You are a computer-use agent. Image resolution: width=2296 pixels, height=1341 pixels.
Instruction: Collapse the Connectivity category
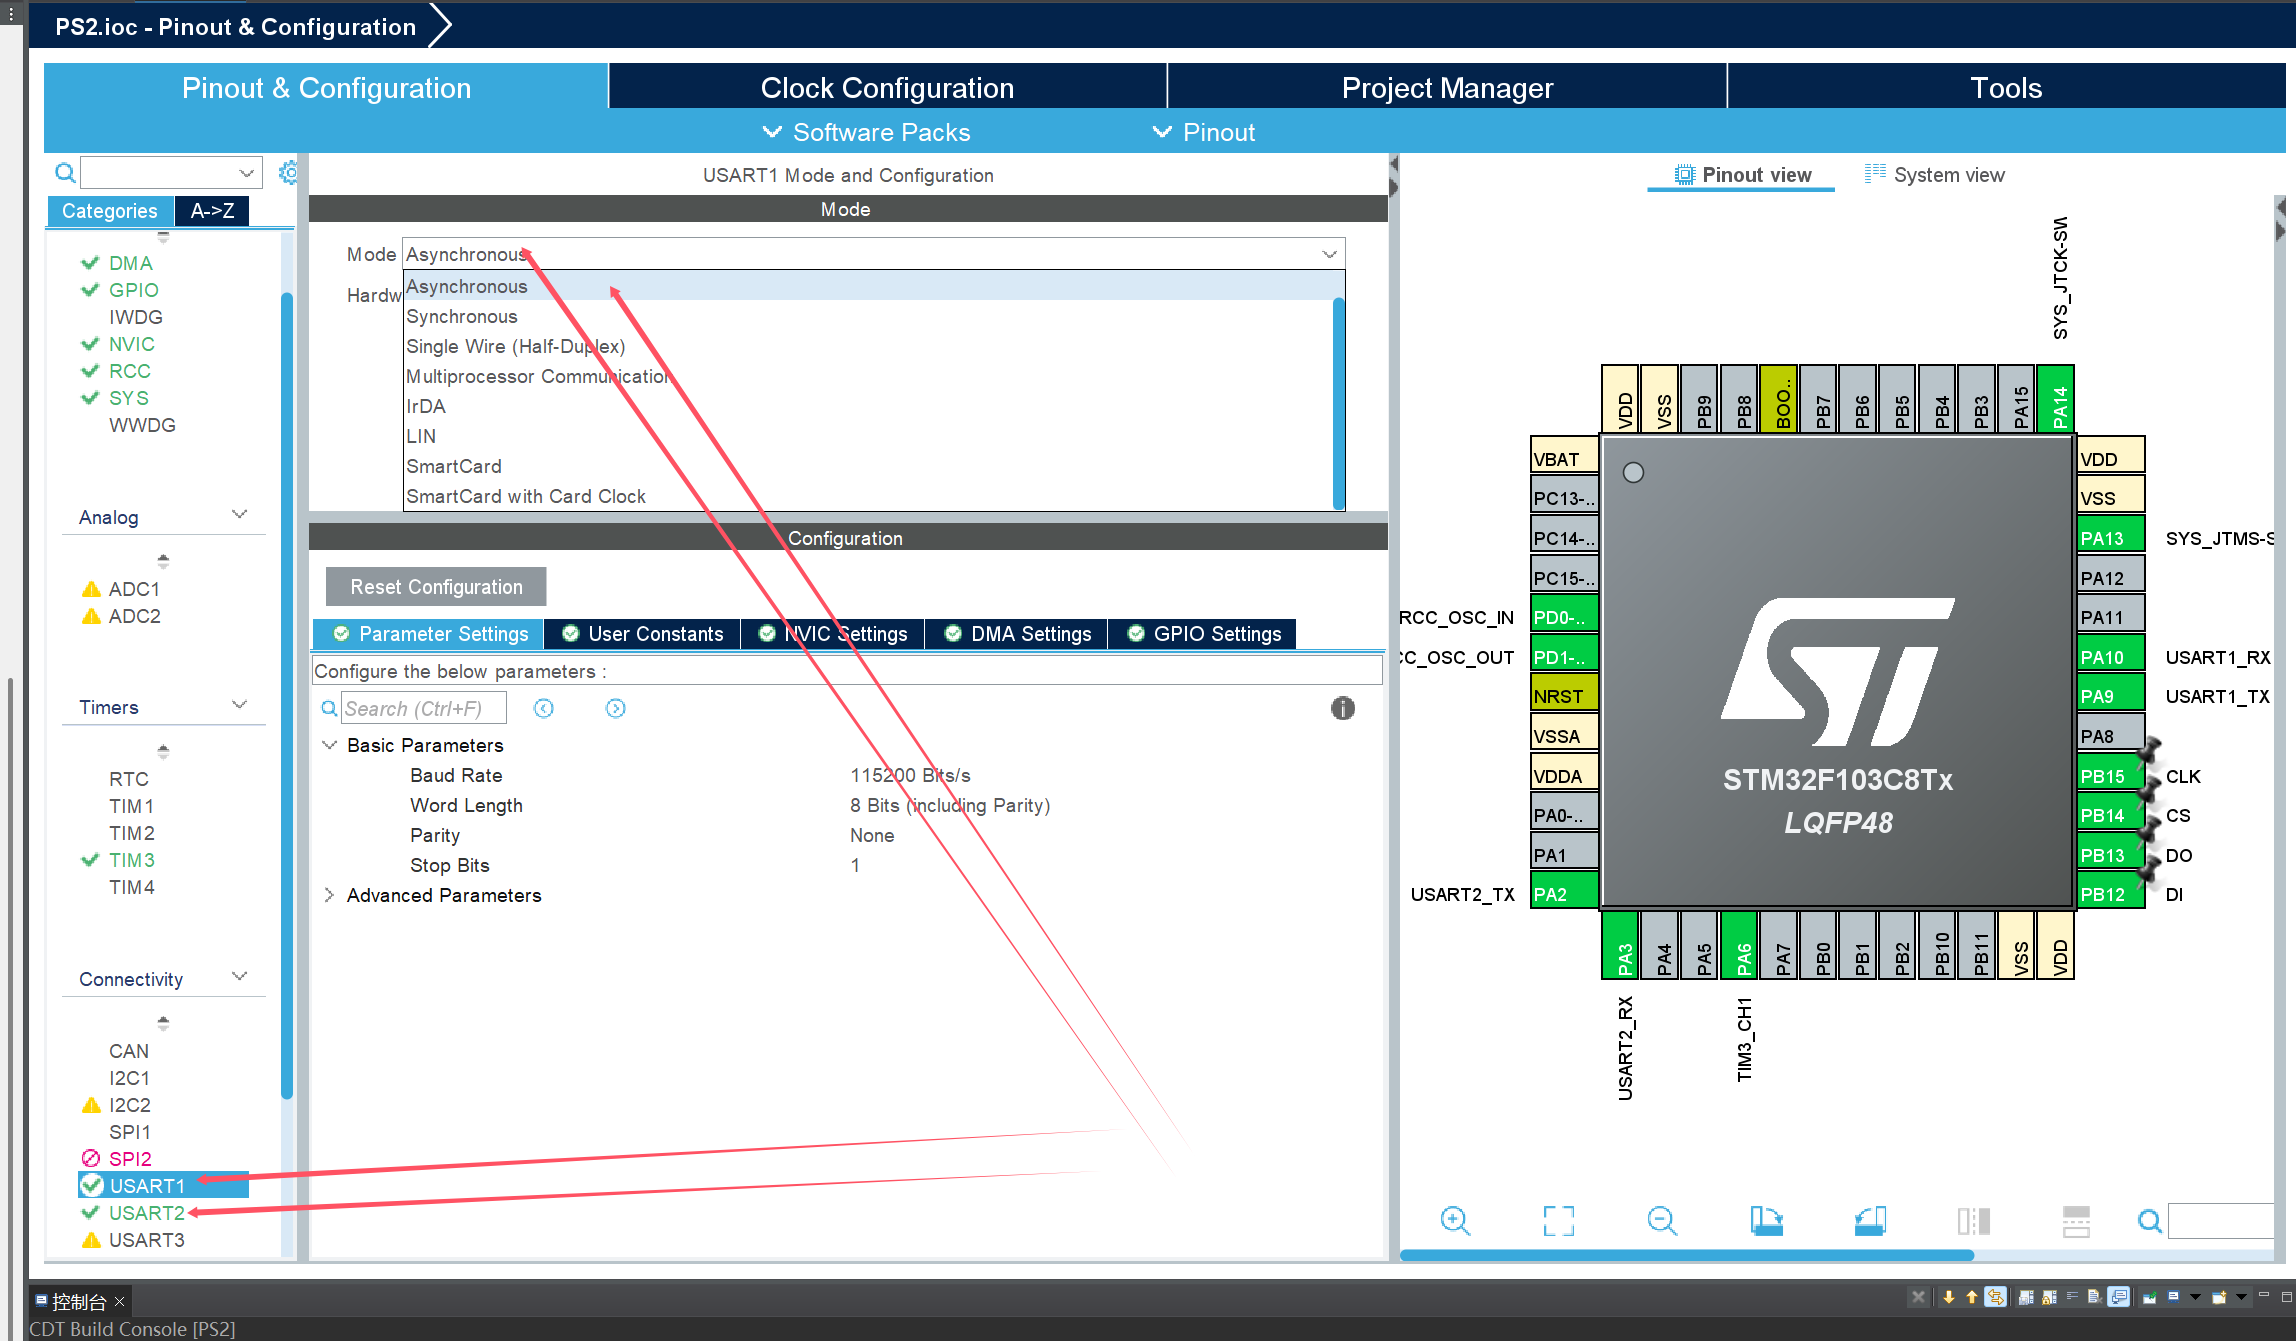pos(239,977)
